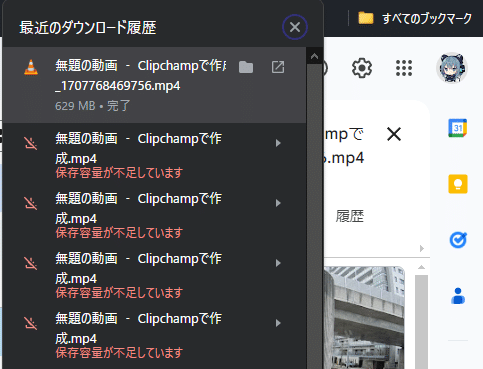Close the recent download history popup
This screenshot has height=369, width=483.
point(295,27)
